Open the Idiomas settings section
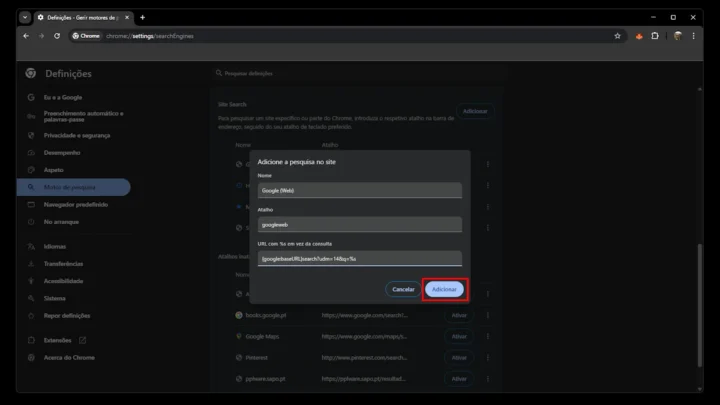Viewport: 720px width, 405px height. pyautogui.click(x=56, y=246)
